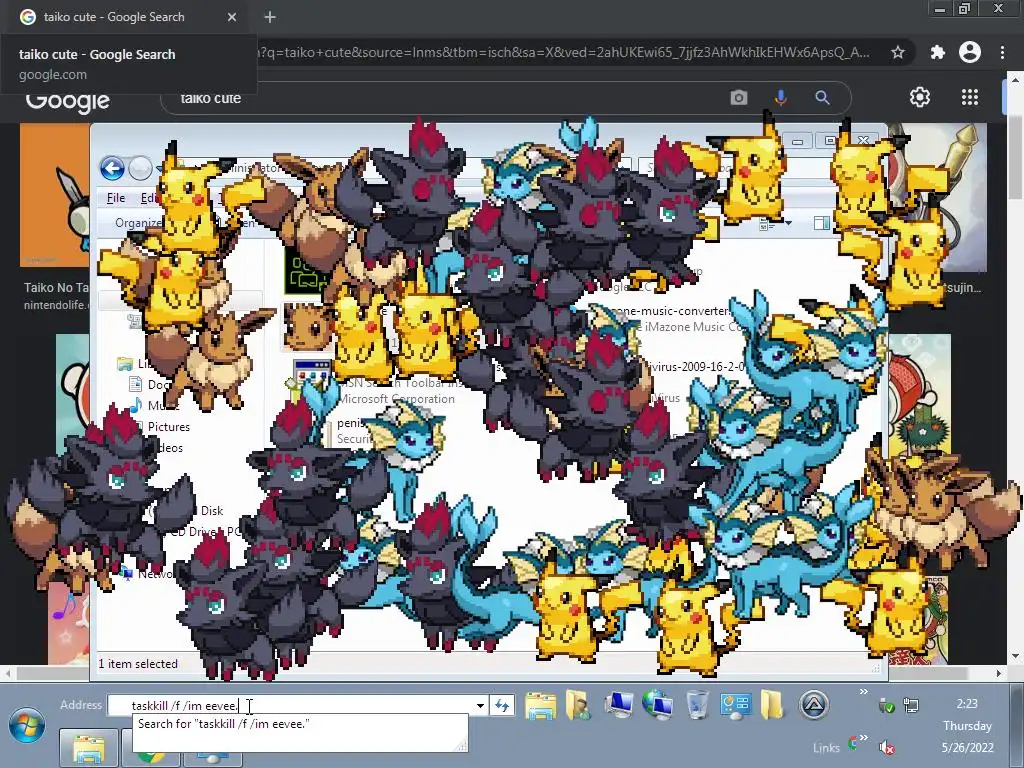Switch to Explorer taskbar button
1024x768 pixels.
click(88, 748)
